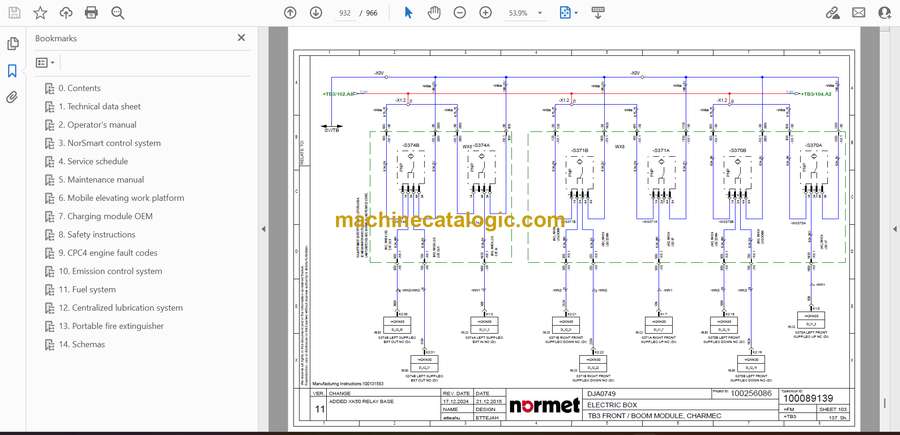Open bookmark 13. Portable fire extinguisher
This screenshot has width=900, height=435.
[x=111, y=326]
